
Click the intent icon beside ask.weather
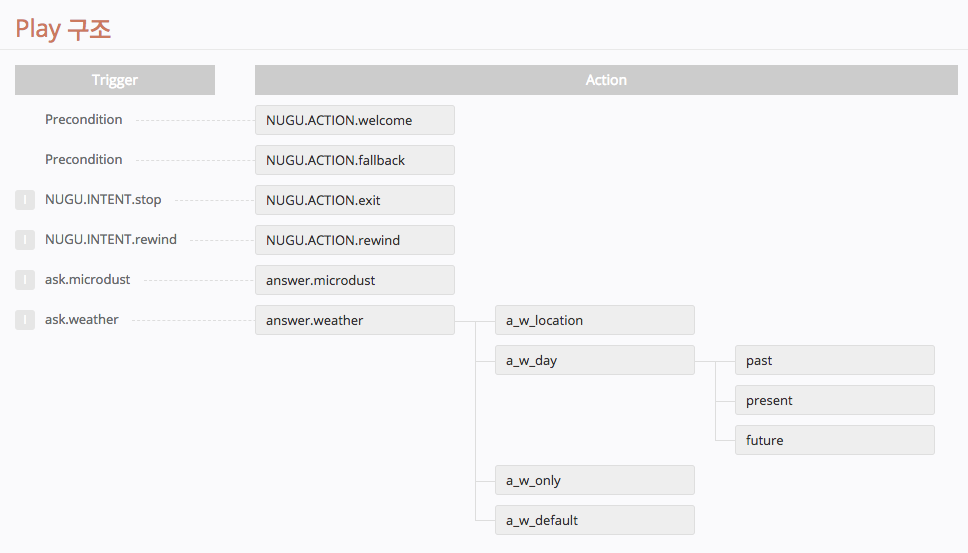tap(25, 320)
